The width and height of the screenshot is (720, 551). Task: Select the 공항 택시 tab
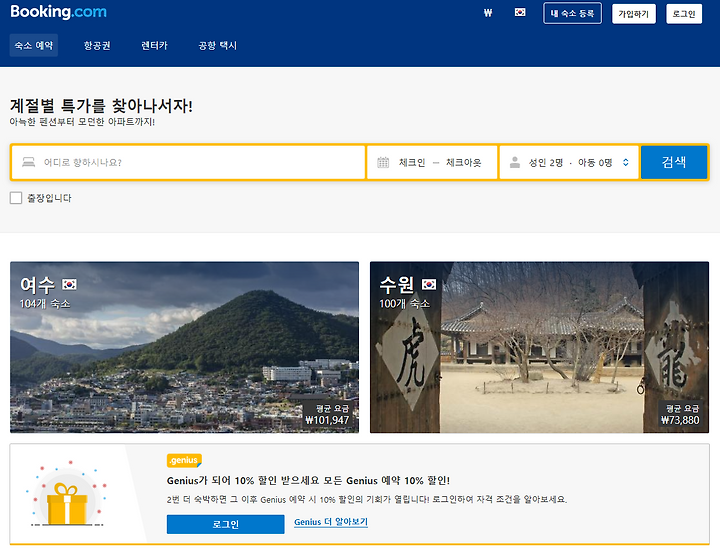pos(217,45)
